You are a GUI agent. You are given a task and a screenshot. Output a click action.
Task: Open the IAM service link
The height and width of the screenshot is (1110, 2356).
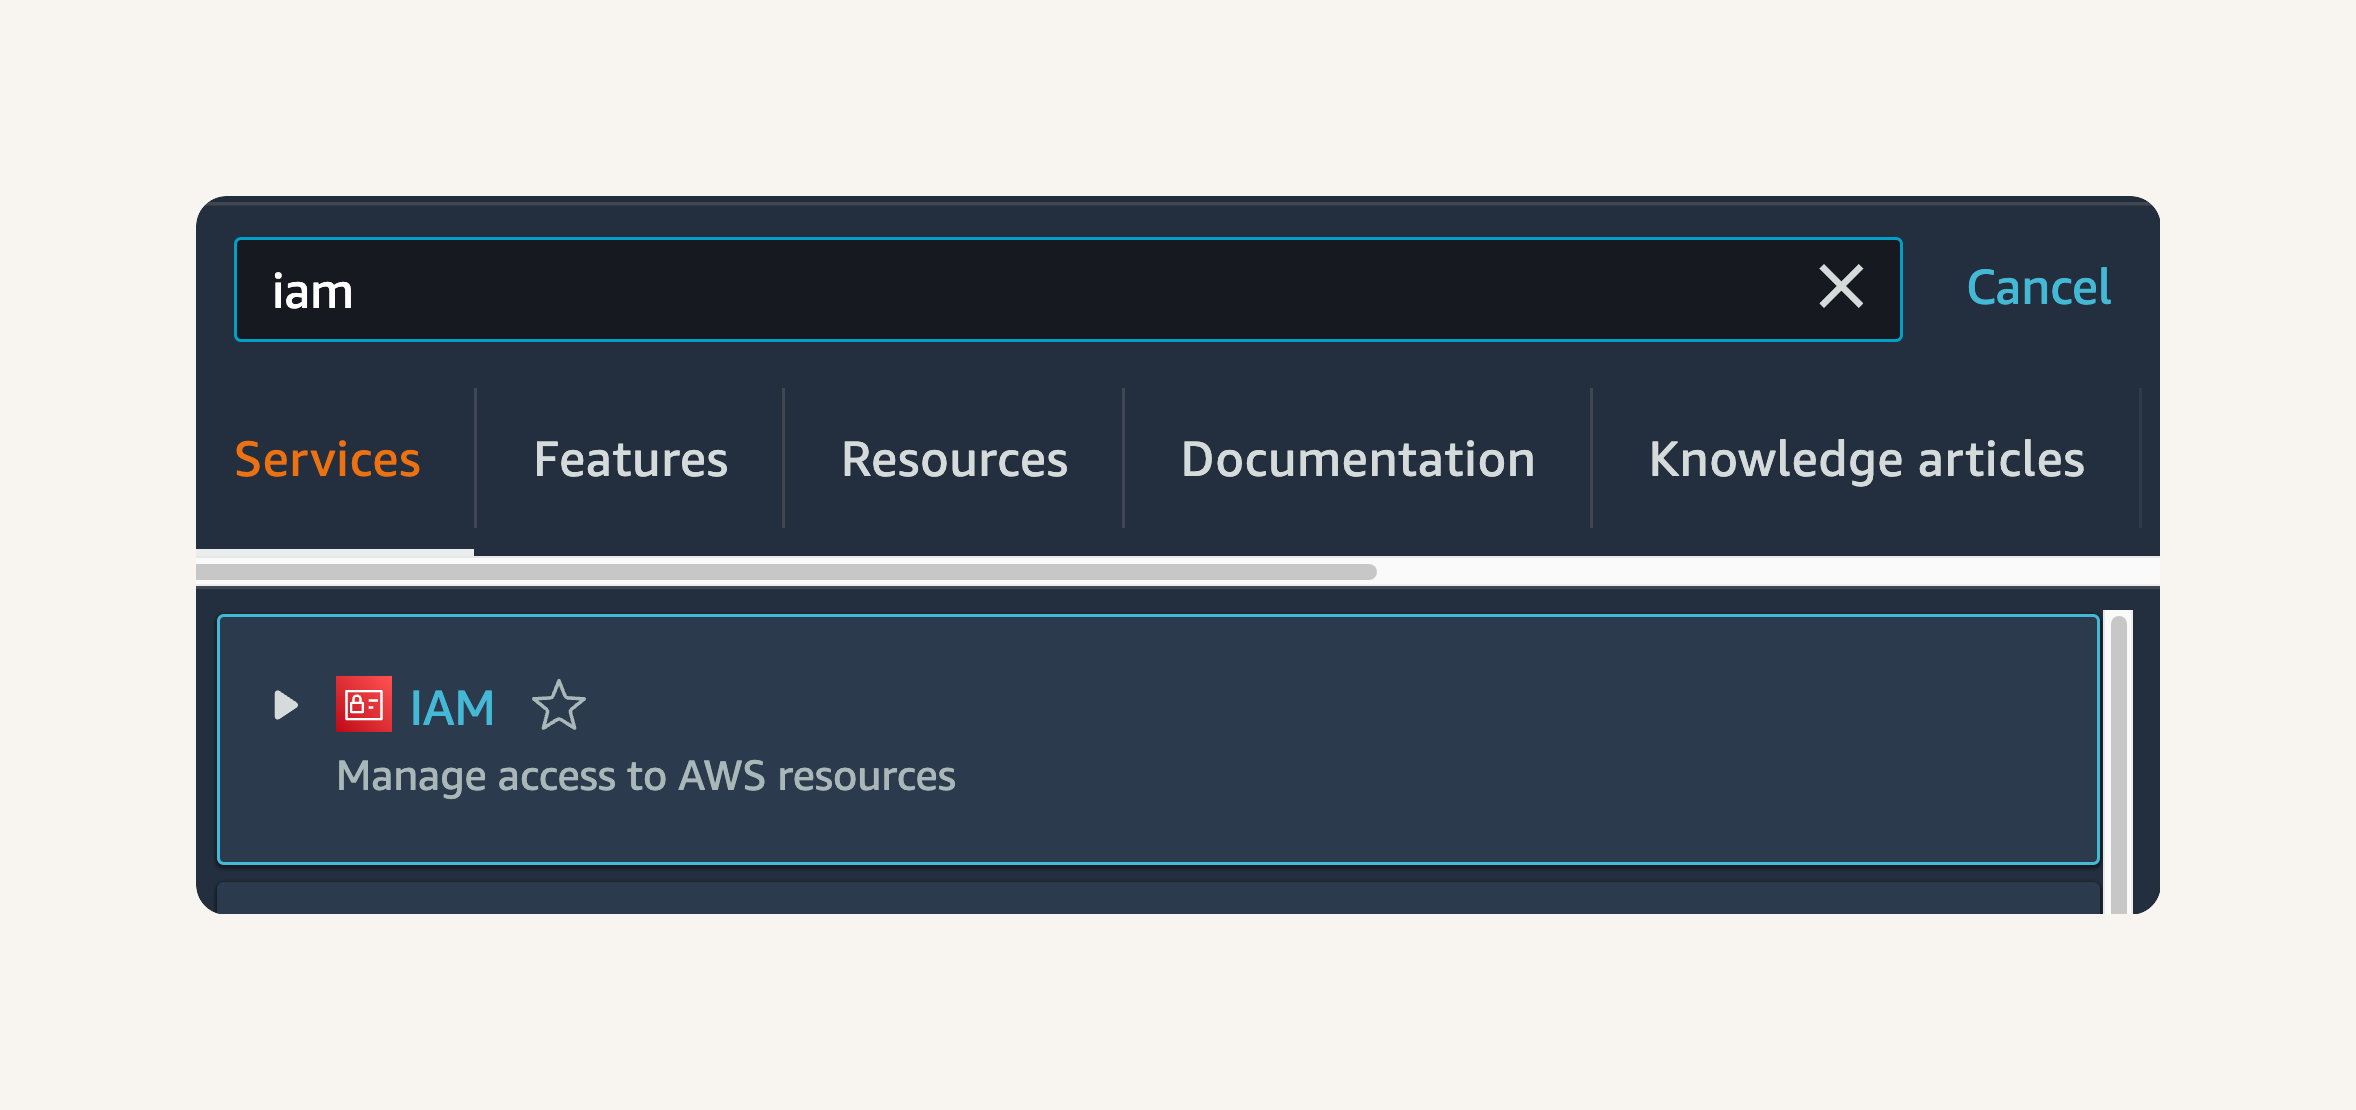(x=452, y=708)
